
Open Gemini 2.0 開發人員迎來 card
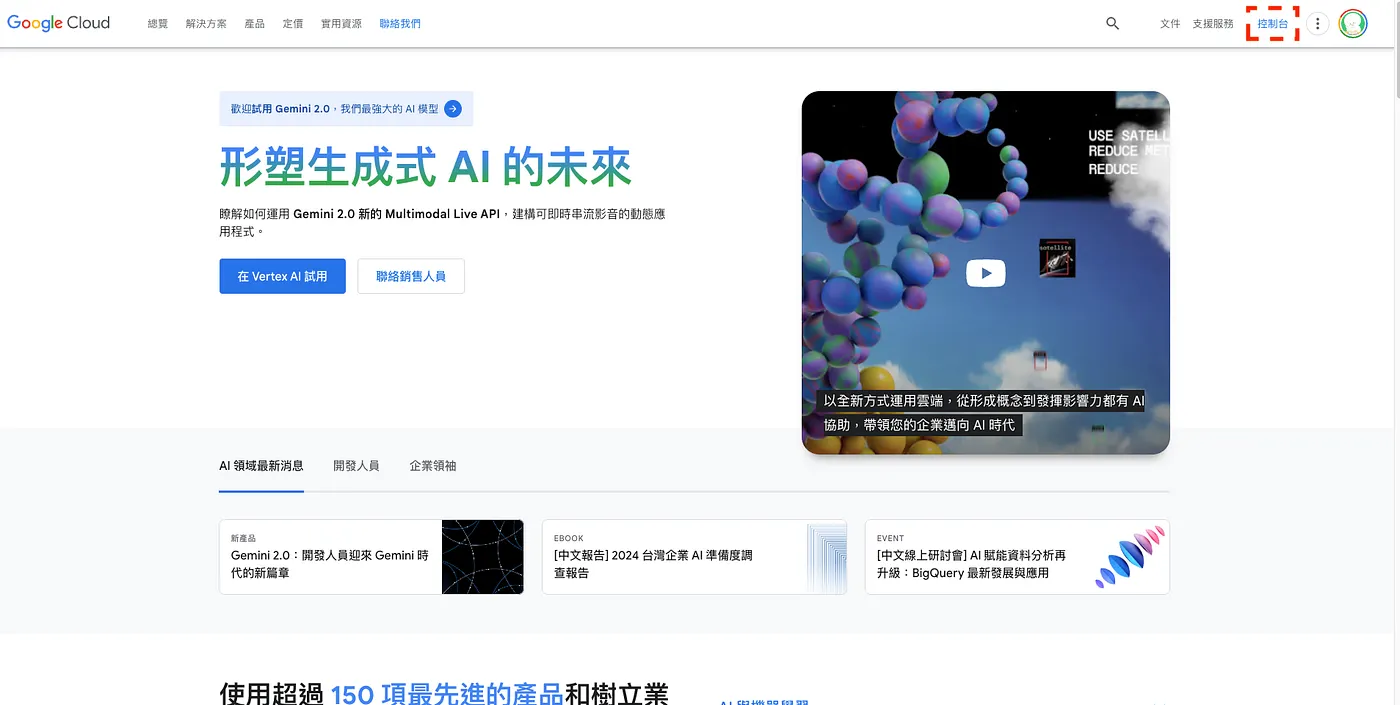tap(371, 557)
